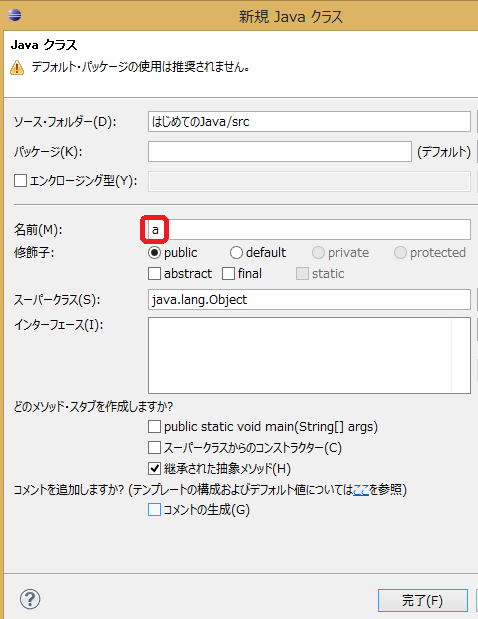Viewport: 478px width, 619px height.
Task: Select the public modifier radio button
Action: [154, 252]
